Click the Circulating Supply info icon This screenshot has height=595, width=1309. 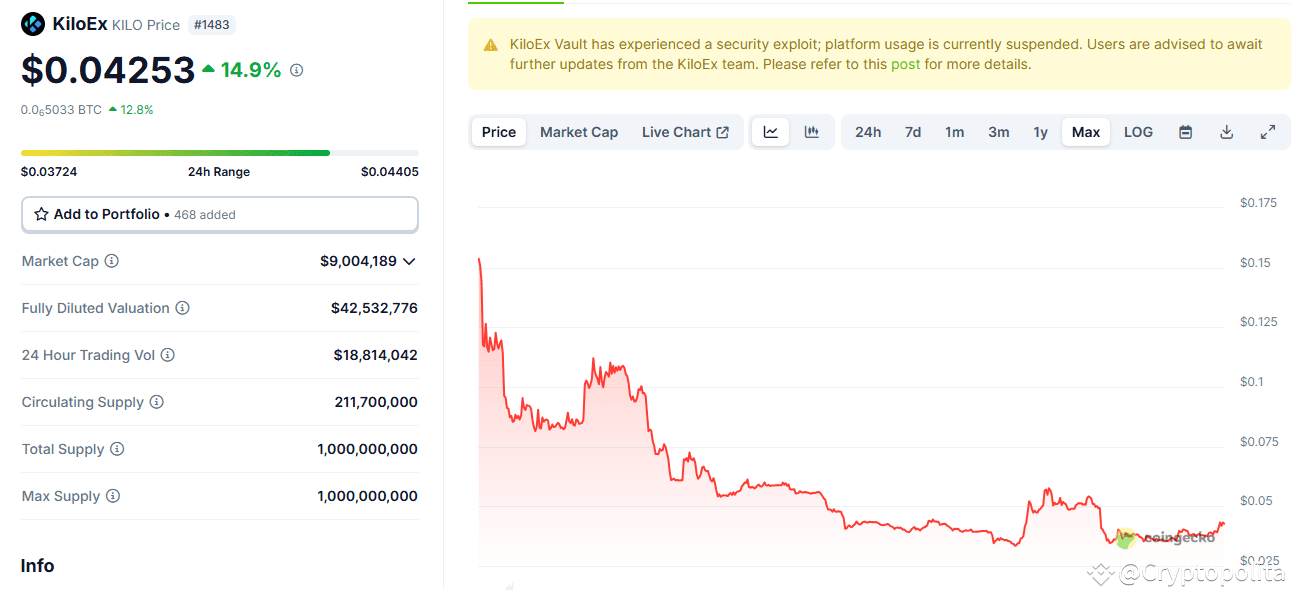click(x=157, y=401)
